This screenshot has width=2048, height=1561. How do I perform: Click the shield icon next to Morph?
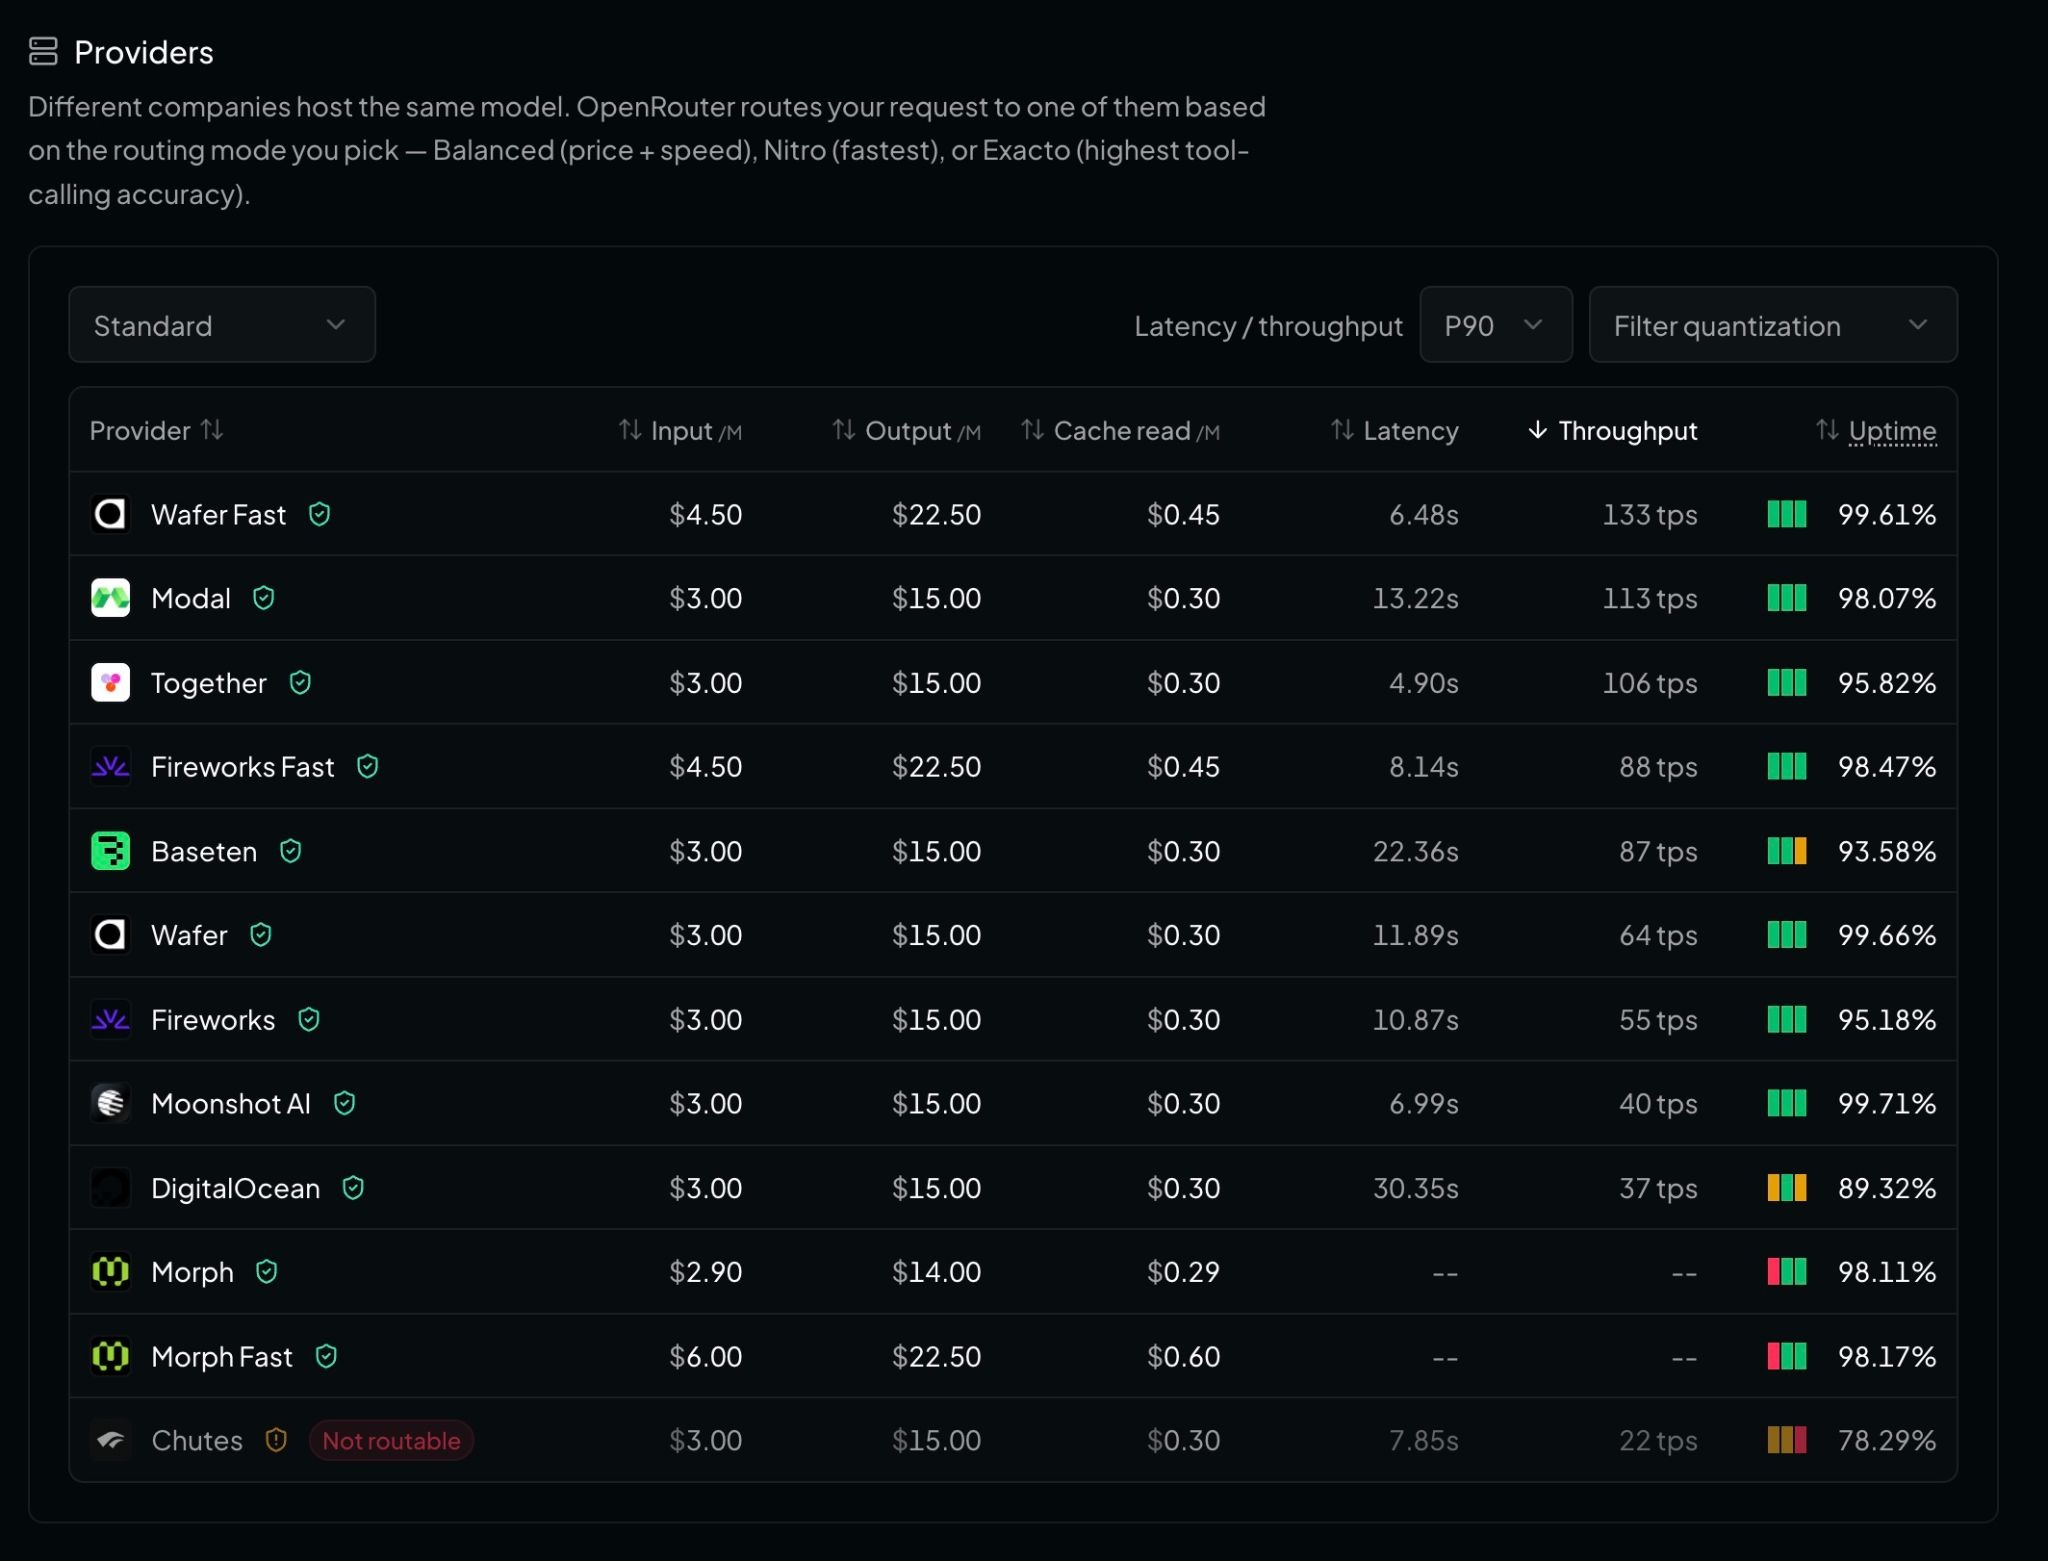(x=266, y=1272)
